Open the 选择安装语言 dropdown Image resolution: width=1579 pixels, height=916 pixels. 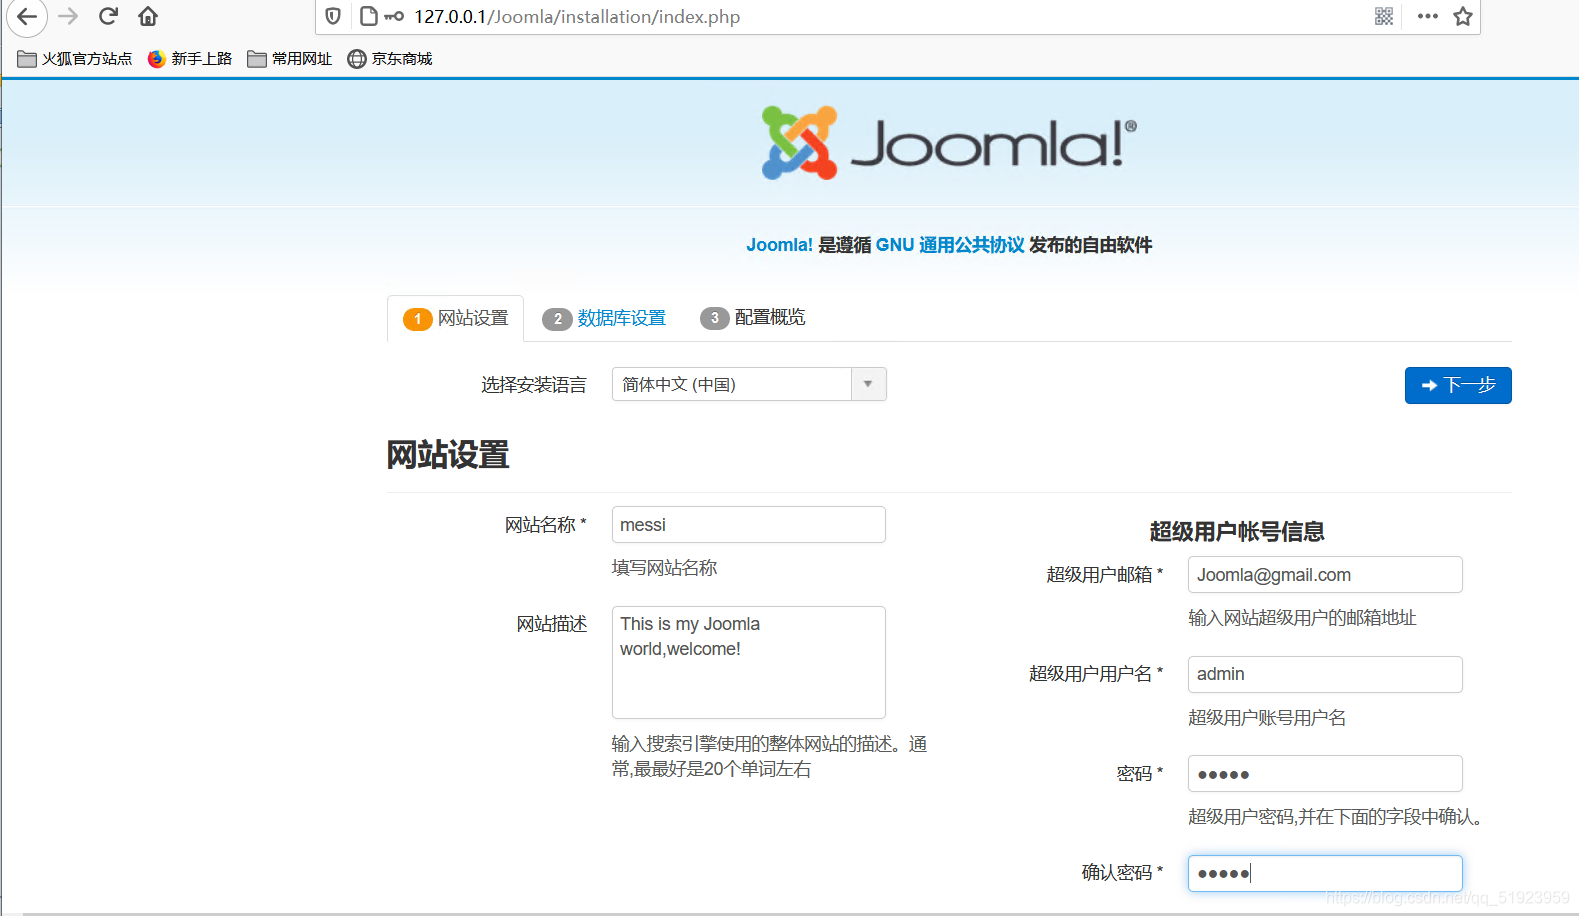[x=749, y=384]
